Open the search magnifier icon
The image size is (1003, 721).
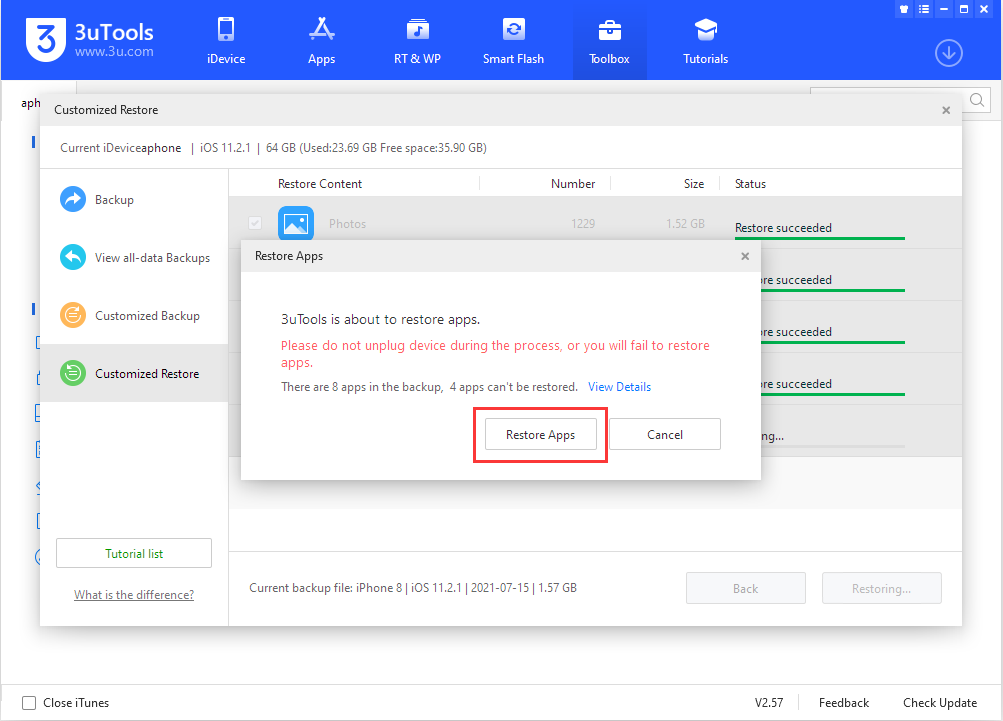(976, 100)
